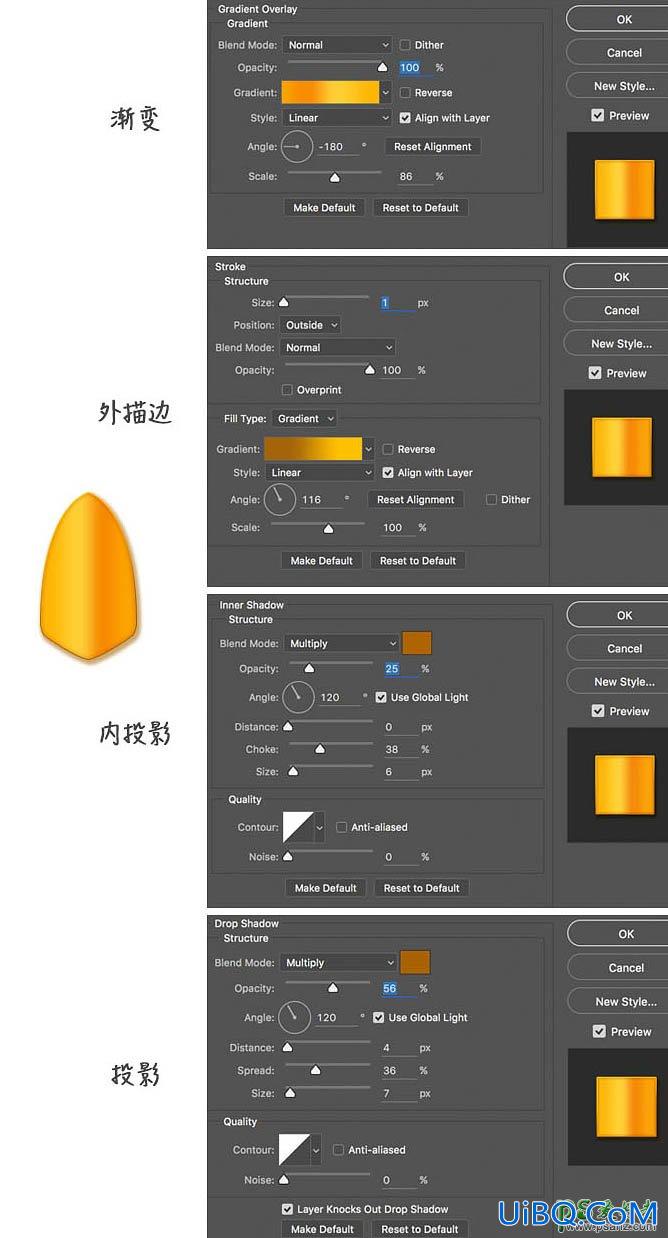Image resolution: width=668 pixels, height=1238 pixels.
Task: Click the Drop Shadow angle dial
Action: (x=294, y=1017)
